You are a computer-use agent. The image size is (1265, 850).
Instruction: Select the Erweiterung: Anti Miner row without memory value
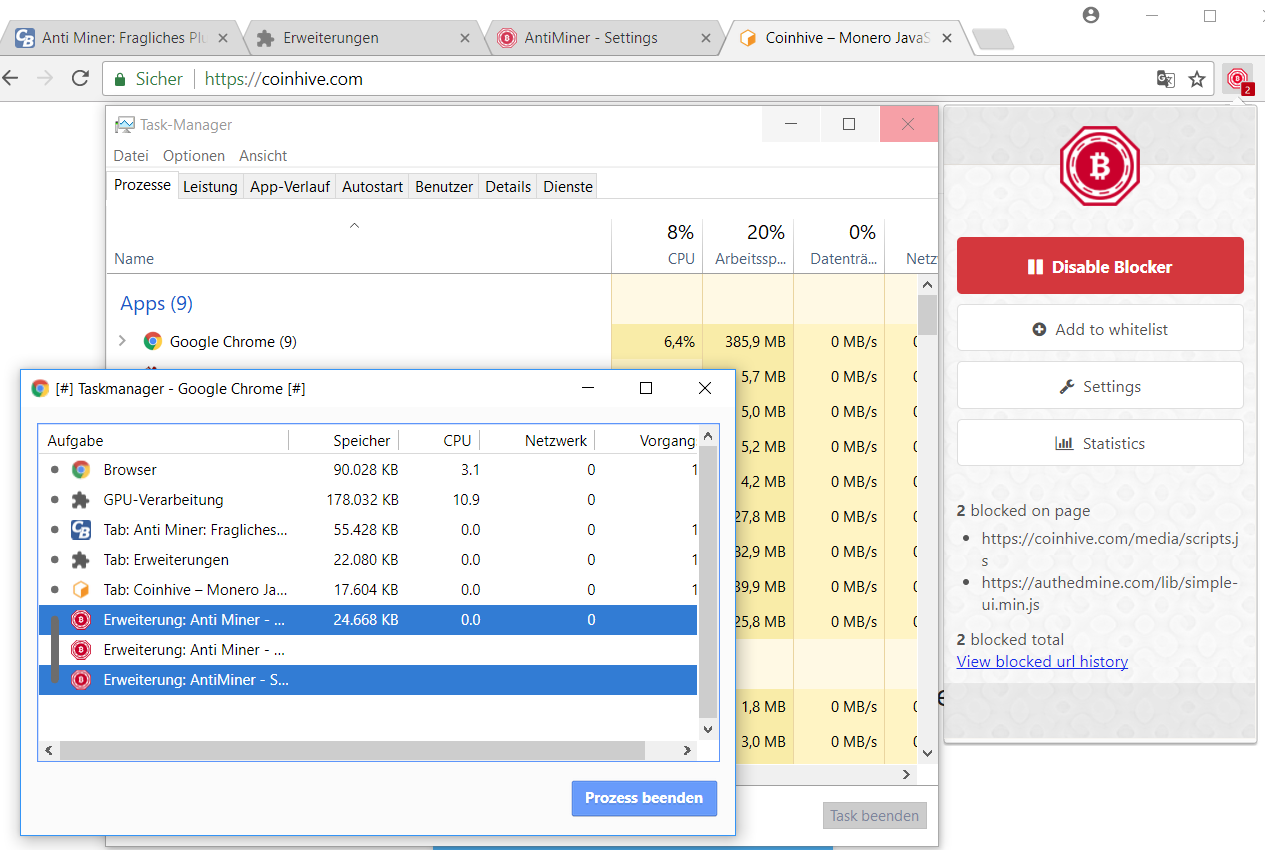368,650
